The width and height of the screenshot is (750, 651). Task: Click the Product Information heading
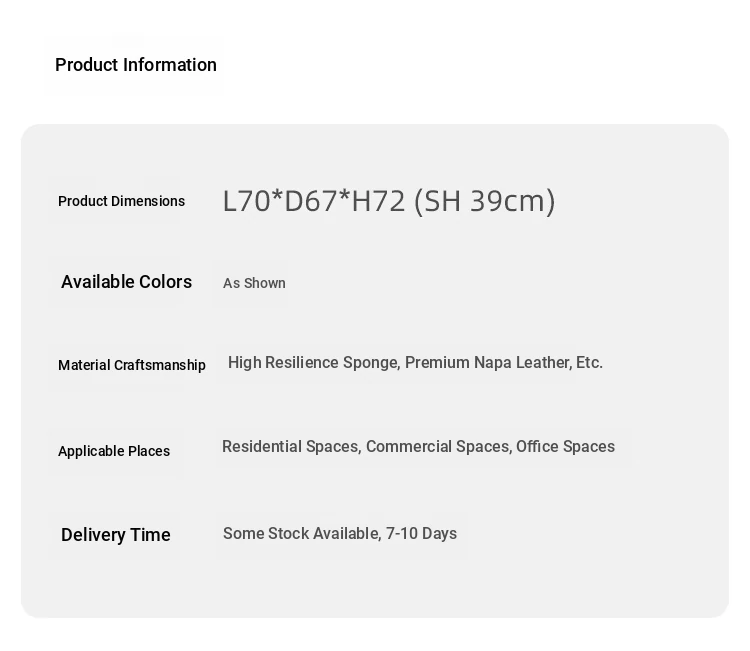point(136,65)
